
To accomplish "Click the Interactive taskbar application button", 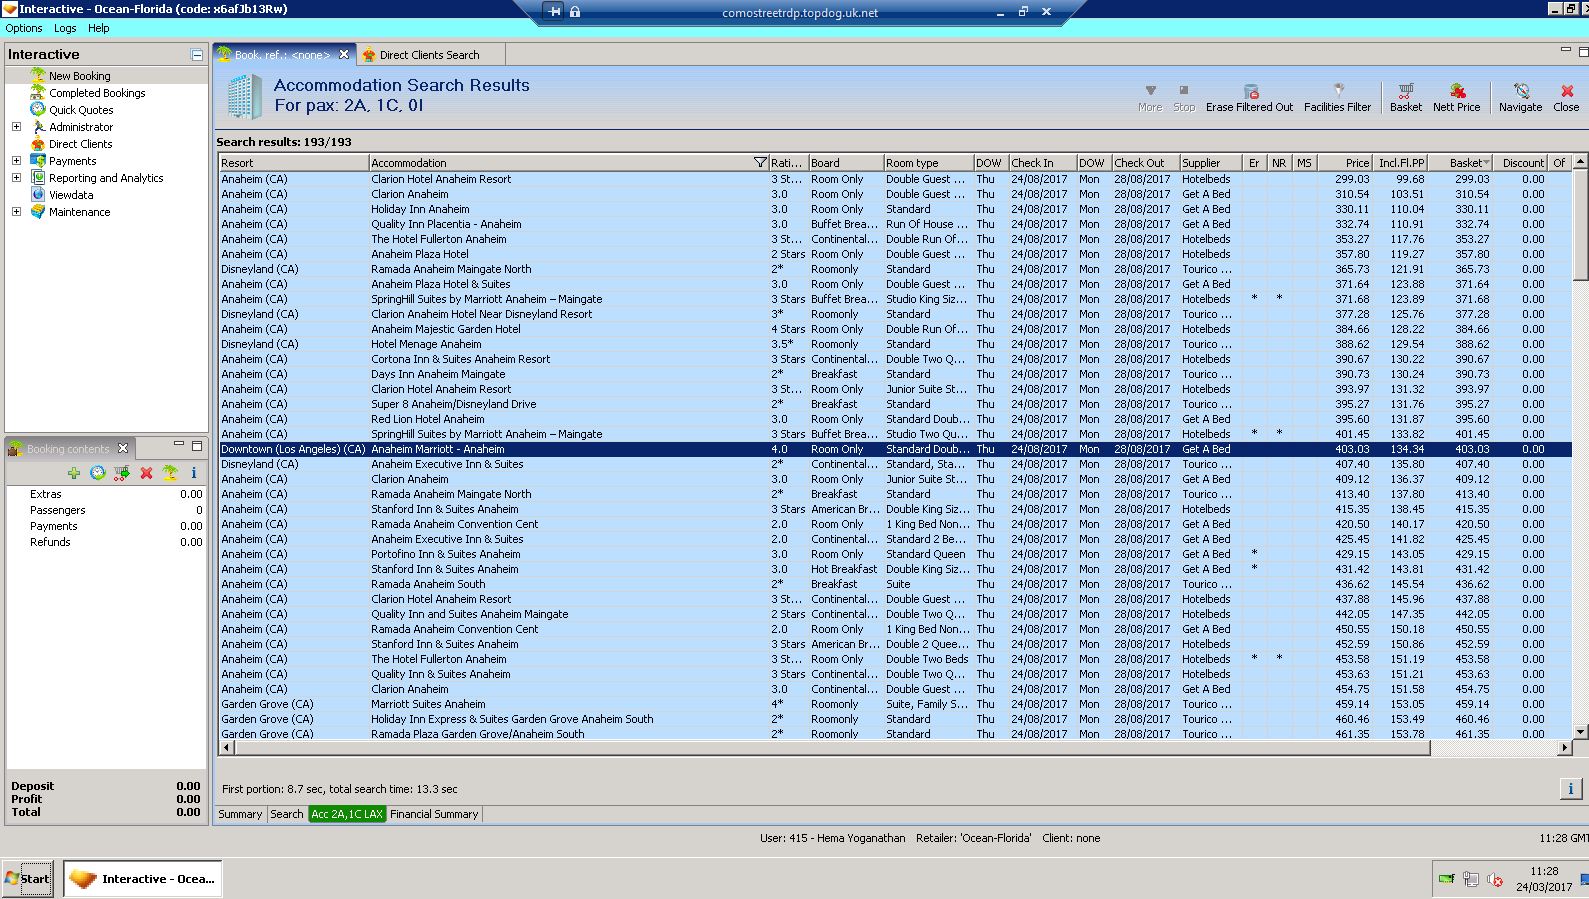I will 143,879.
